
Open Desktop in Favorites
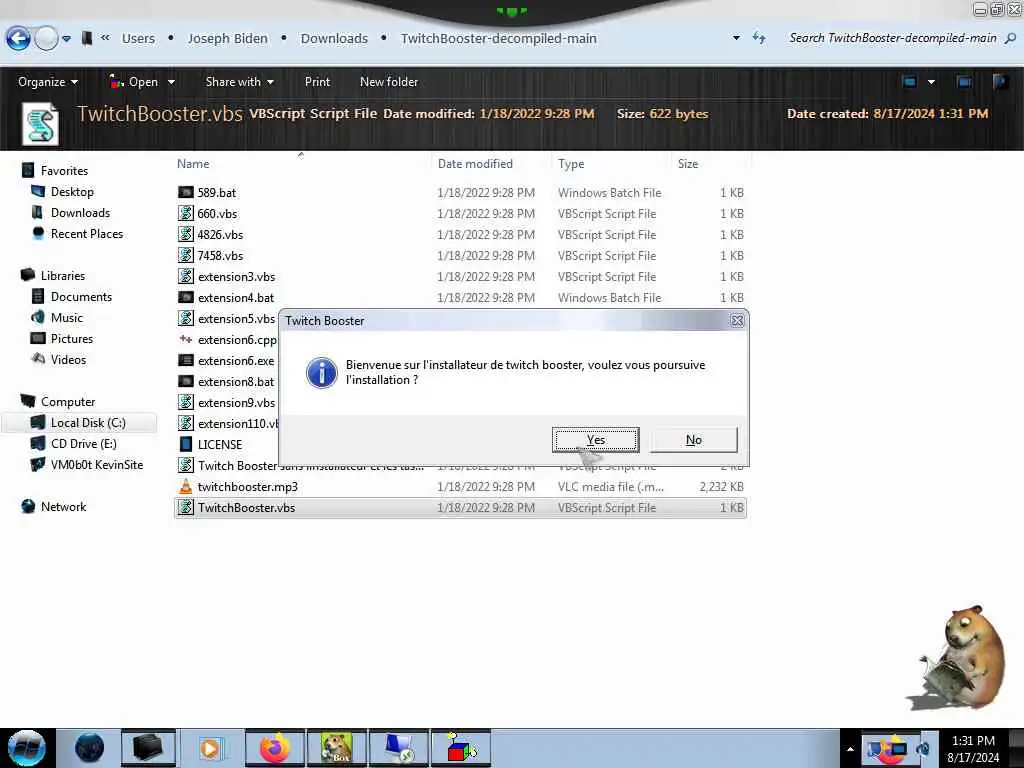72,191
